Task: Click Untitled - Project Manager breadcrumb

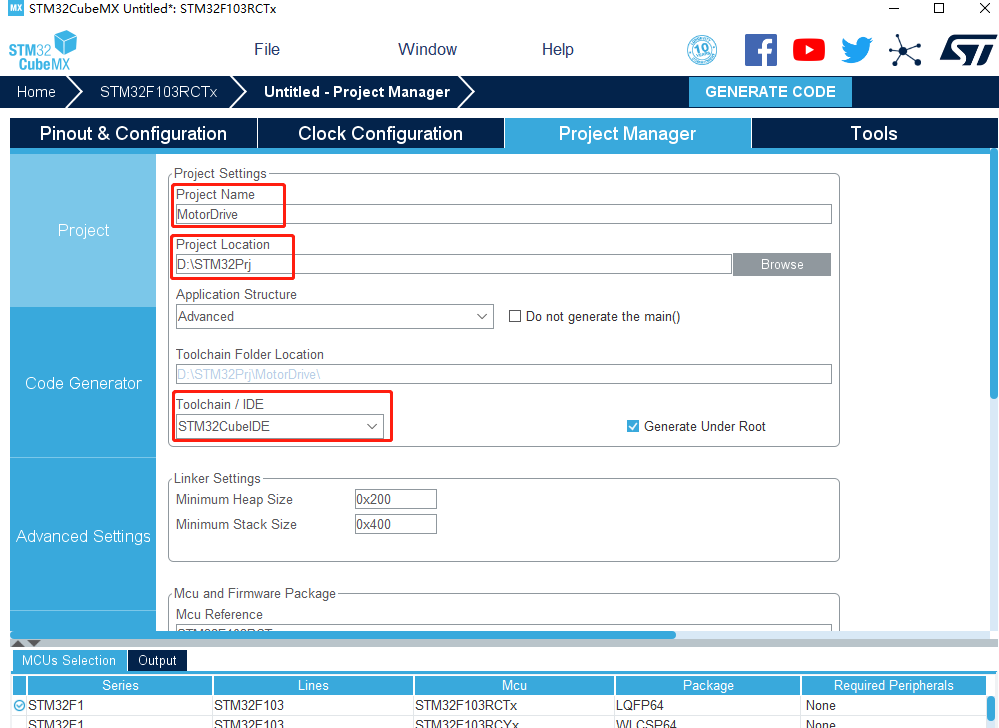Action: point(357,92)
